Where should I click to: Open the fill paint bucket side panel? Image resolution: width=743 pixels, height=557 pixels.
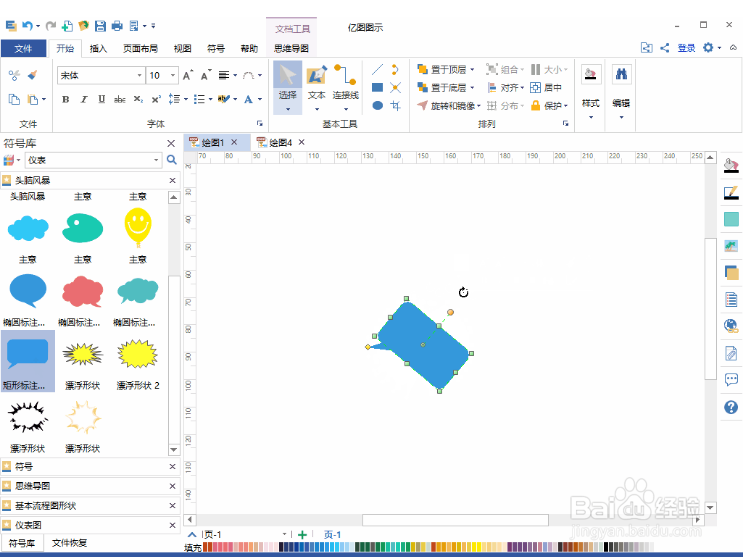(x=731, y=165)
